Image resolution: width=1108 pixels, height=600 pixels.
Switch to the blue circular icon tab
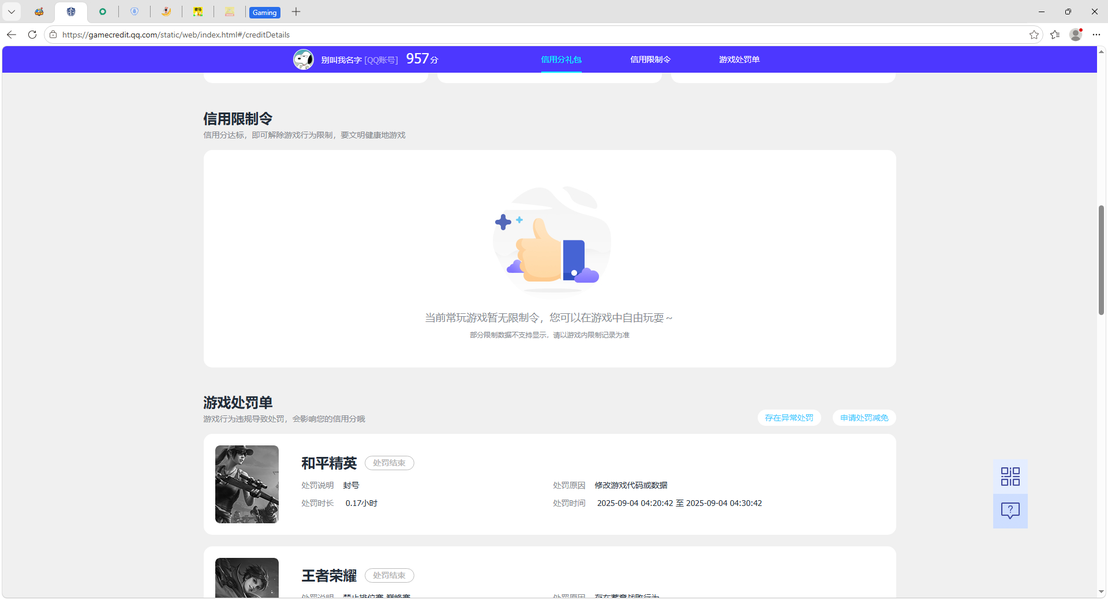(134, 12)
